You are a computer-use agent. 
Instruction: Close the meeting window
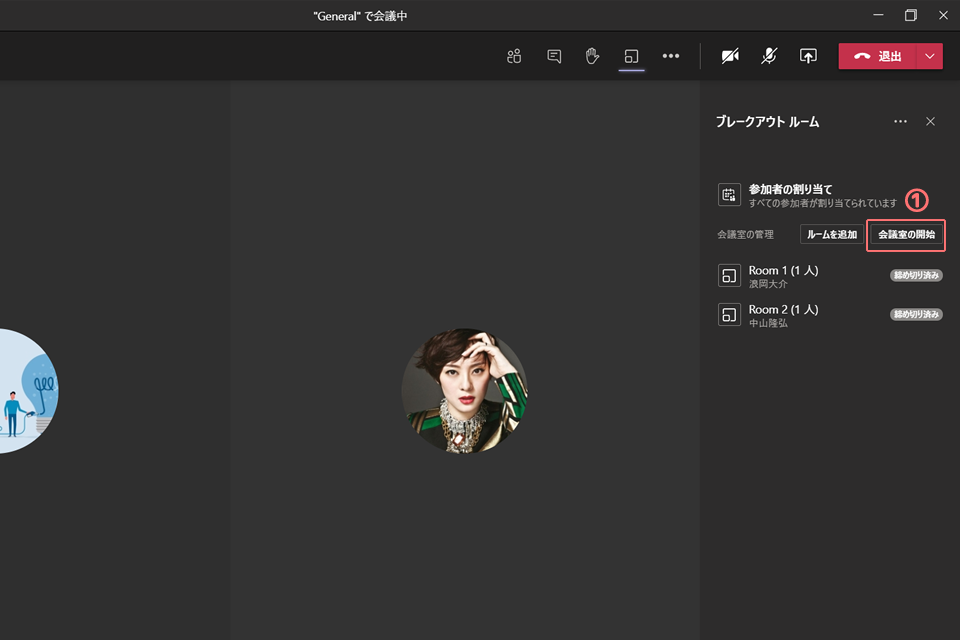tap(943, 15)
